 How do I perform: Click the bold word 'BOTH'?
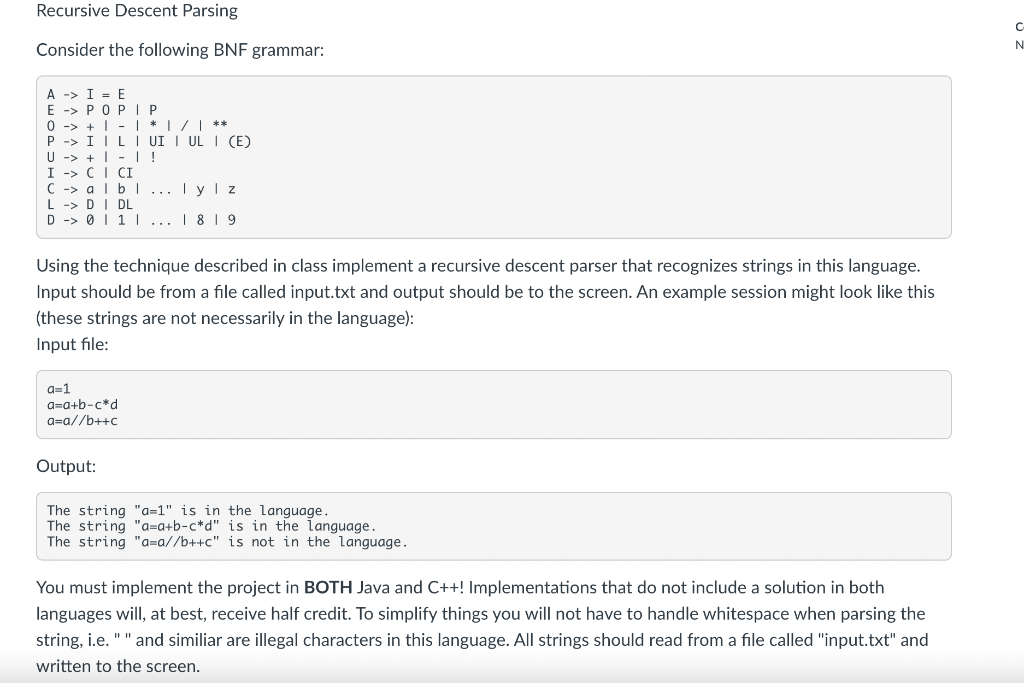pos(328,588)
